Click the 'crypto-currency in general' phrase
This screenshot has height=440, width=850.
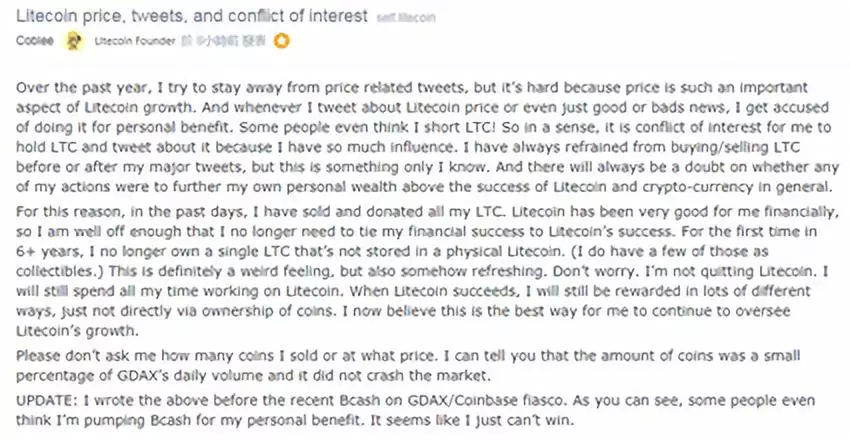pos(737,187)
